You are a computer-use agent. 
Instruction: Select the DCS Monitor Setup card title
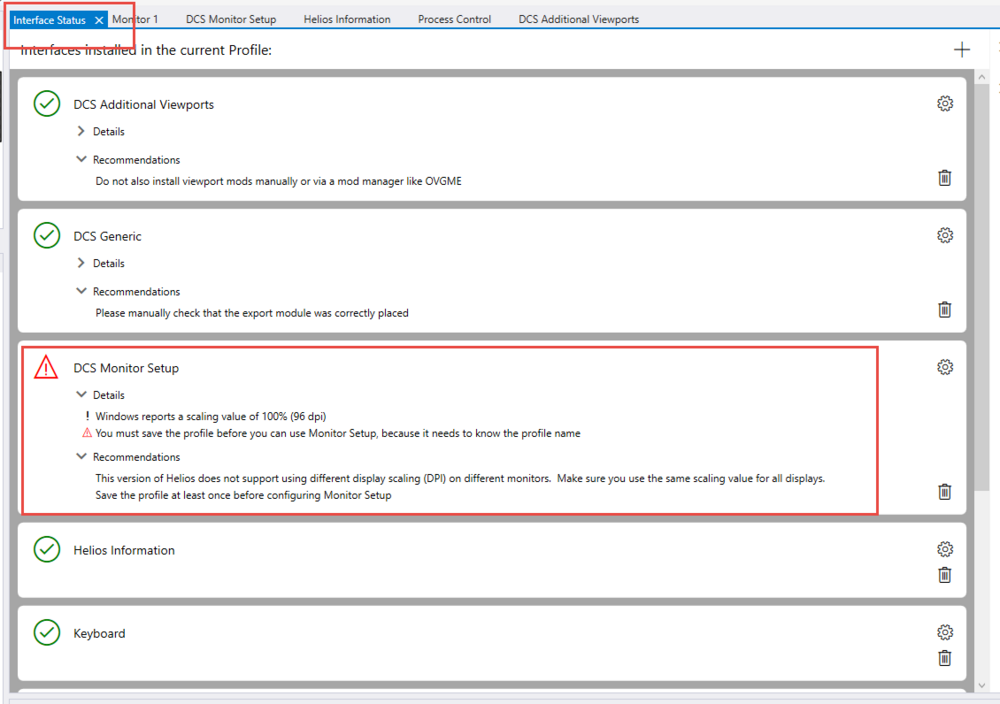click(126, 369)
